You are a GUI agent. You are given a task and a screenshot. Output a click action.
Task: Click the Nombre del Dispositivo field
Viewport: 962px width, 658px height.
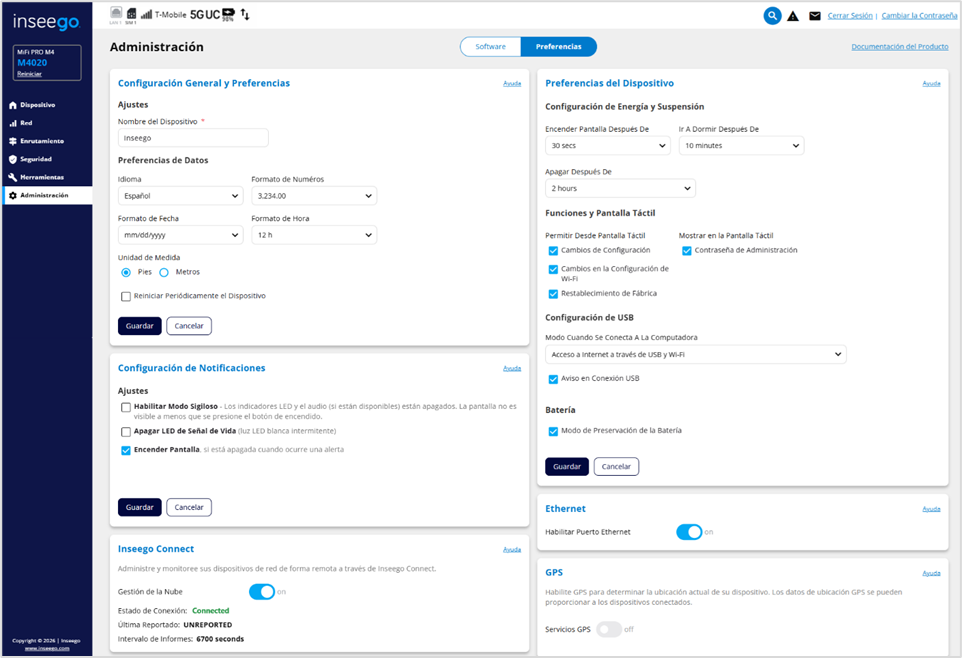point(193,138)
